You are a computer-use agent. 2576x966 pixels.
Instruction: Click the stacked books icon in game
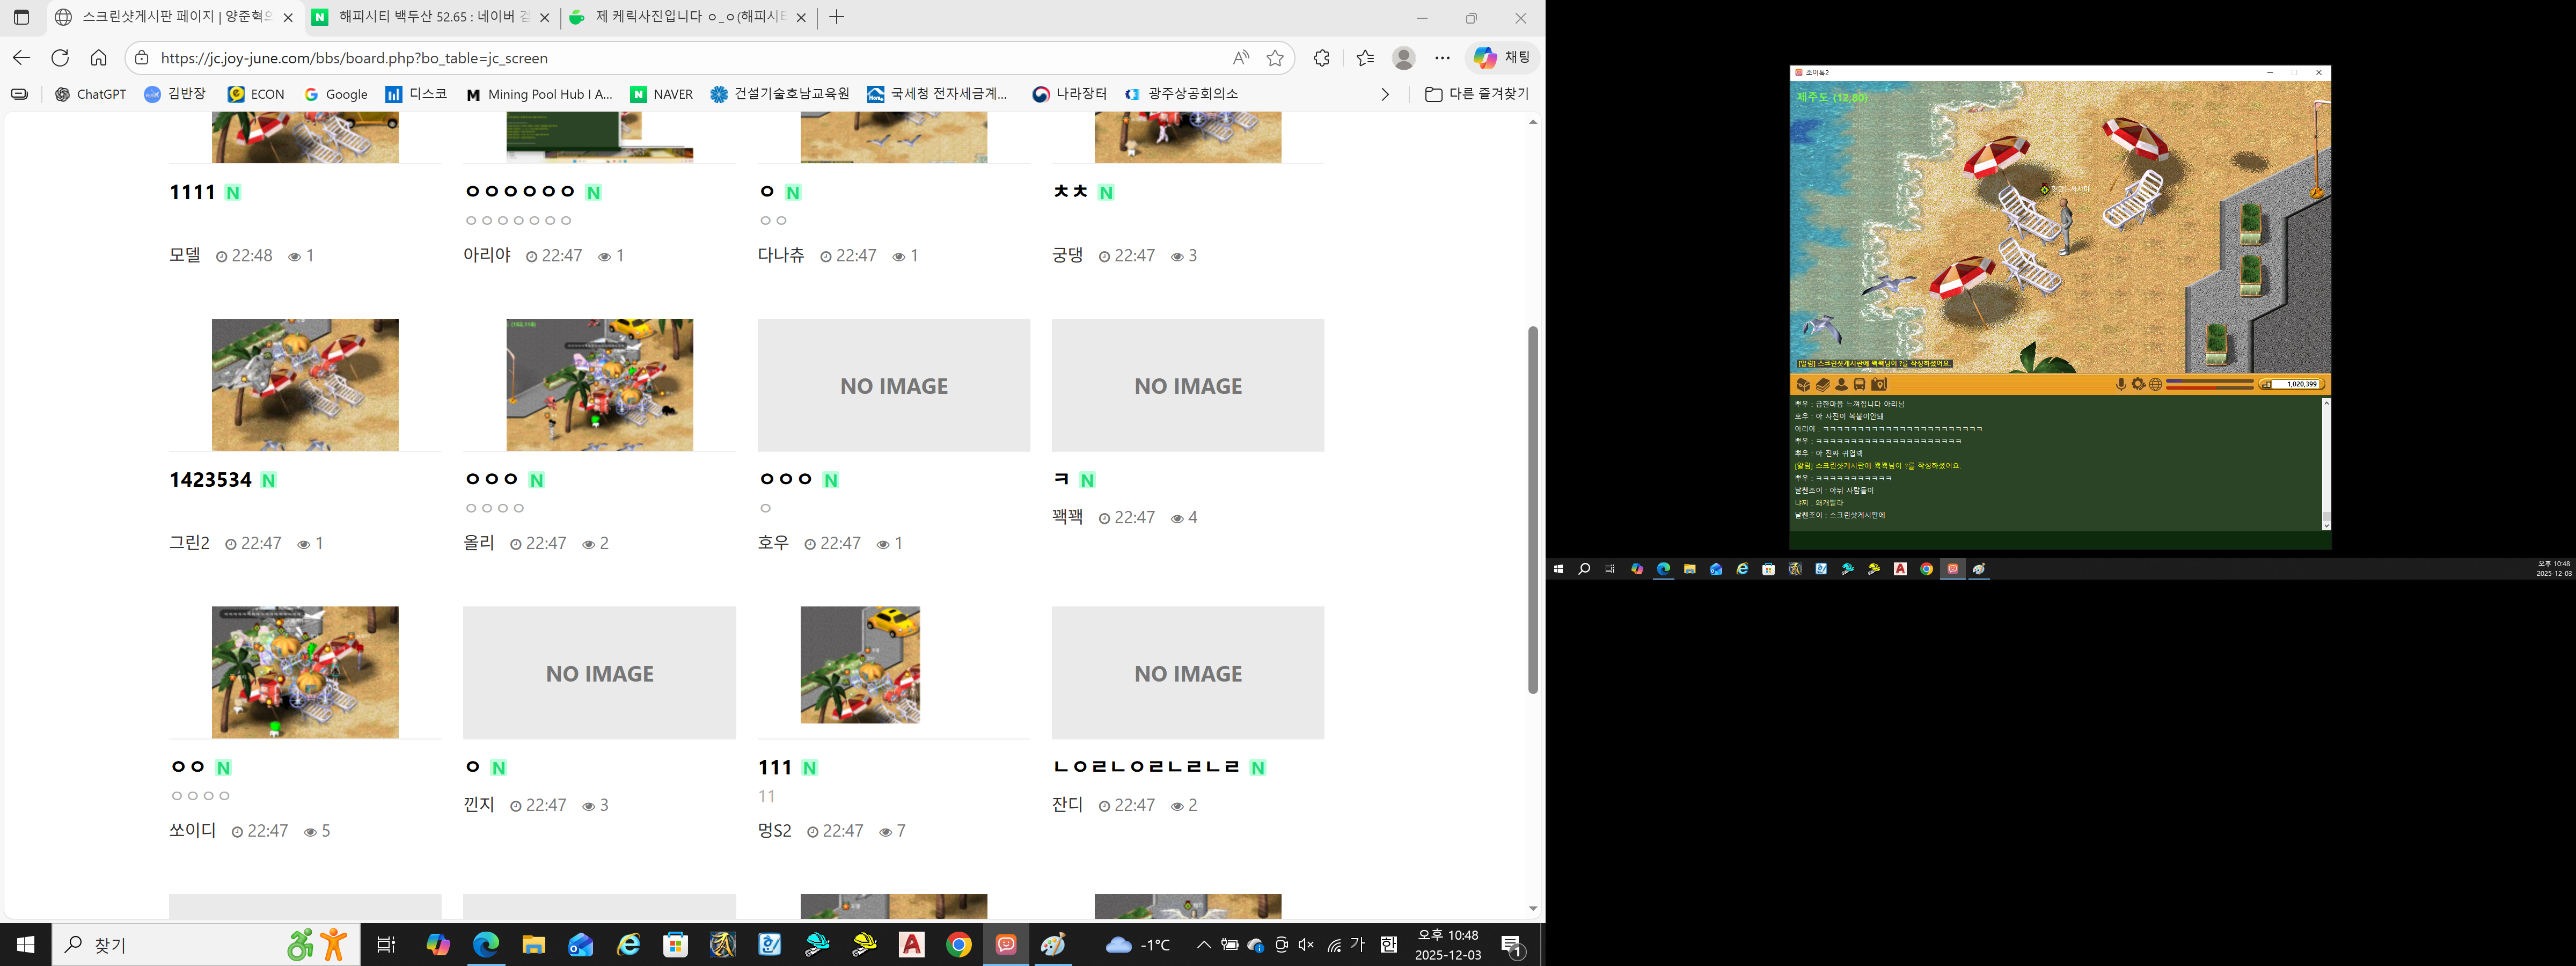(x=1823, y=384)
